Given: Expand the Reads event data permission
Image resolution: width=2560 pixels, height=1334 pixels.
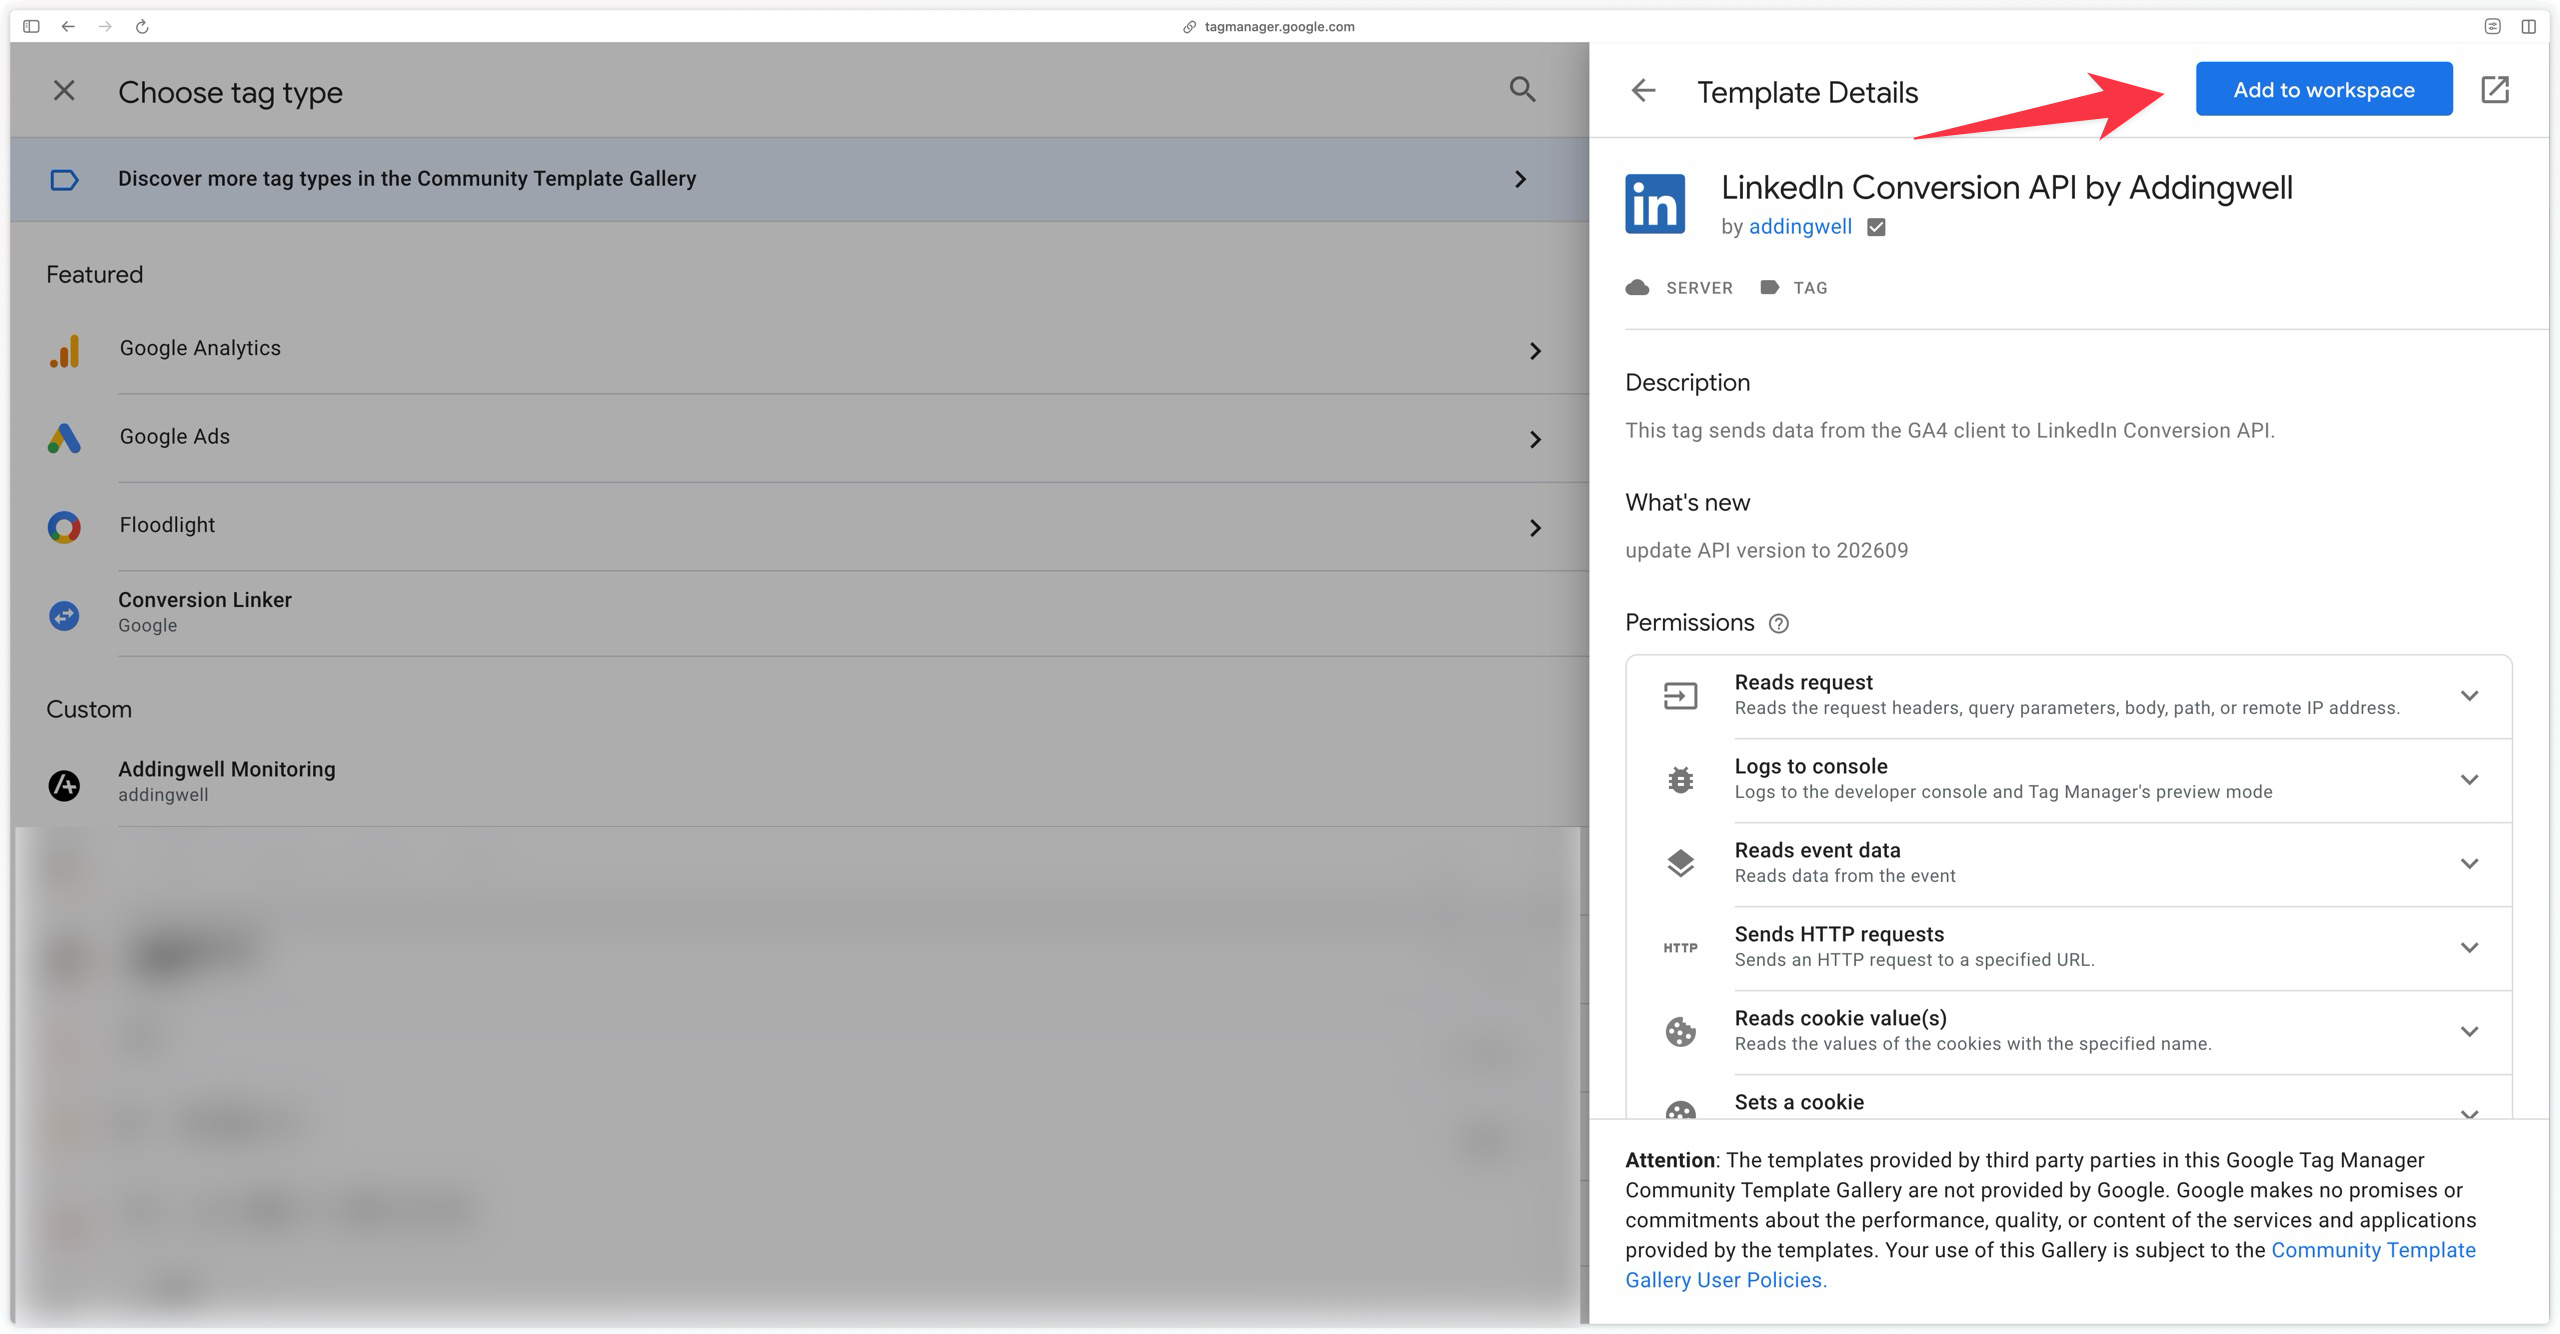Looking at the screenshot, I should pos(2469,864).
